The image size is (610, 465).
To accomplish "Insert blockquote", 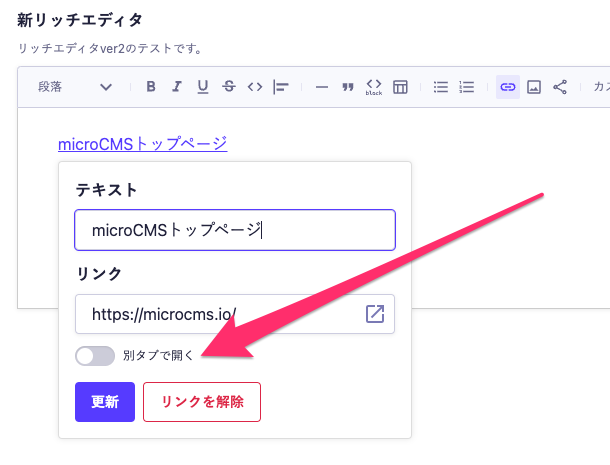I will [348, 87].
